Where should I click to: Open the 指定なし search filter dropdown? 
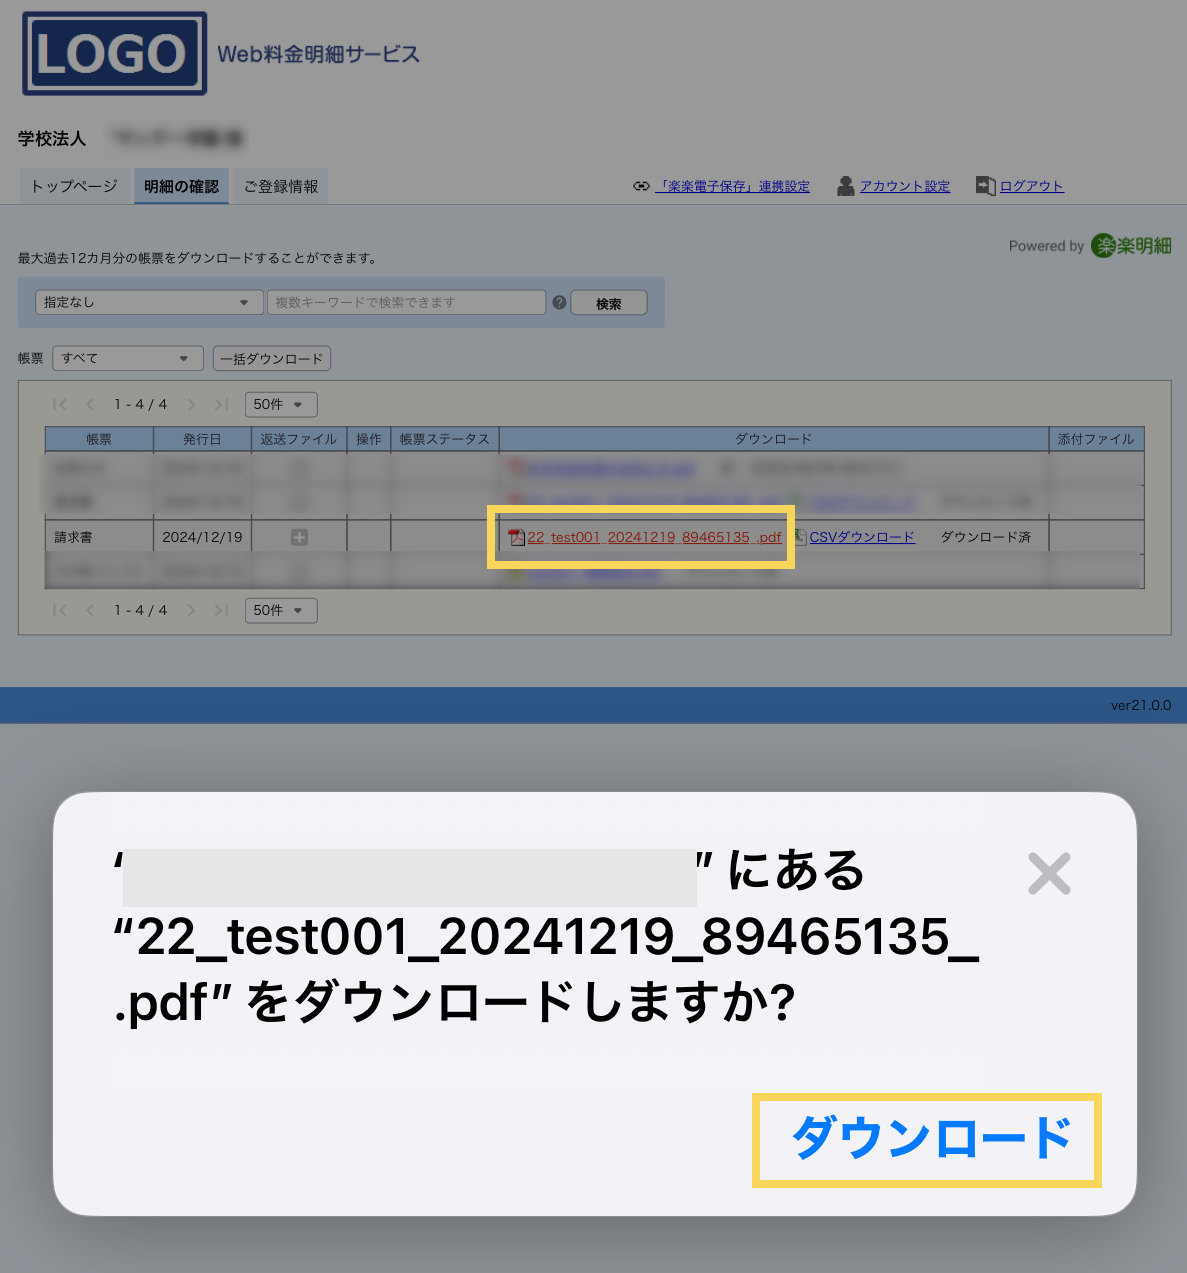(148, 302)
